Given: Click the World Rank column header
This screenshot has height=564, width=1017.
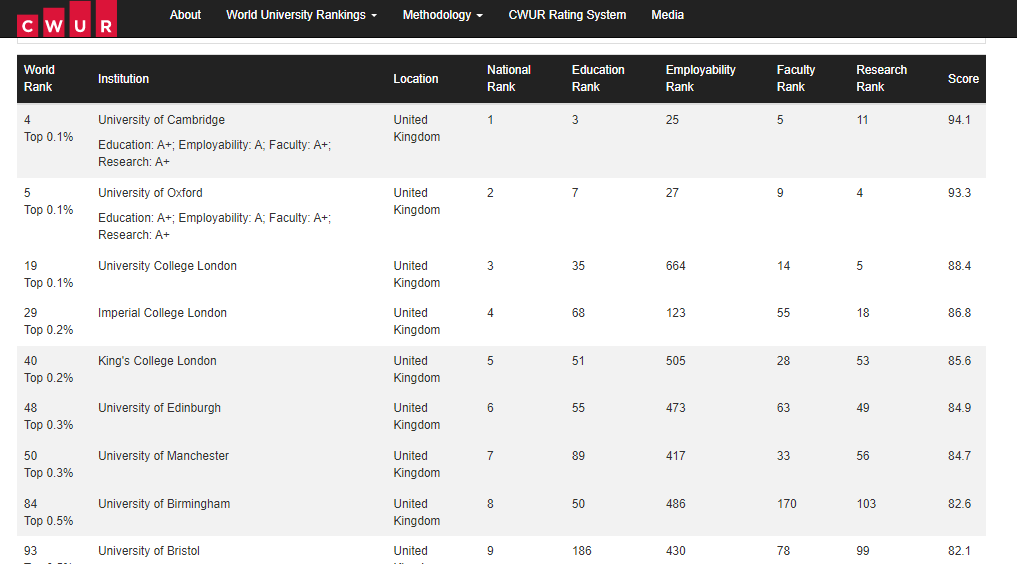Looking at the screenshot, I should (39, 78).
